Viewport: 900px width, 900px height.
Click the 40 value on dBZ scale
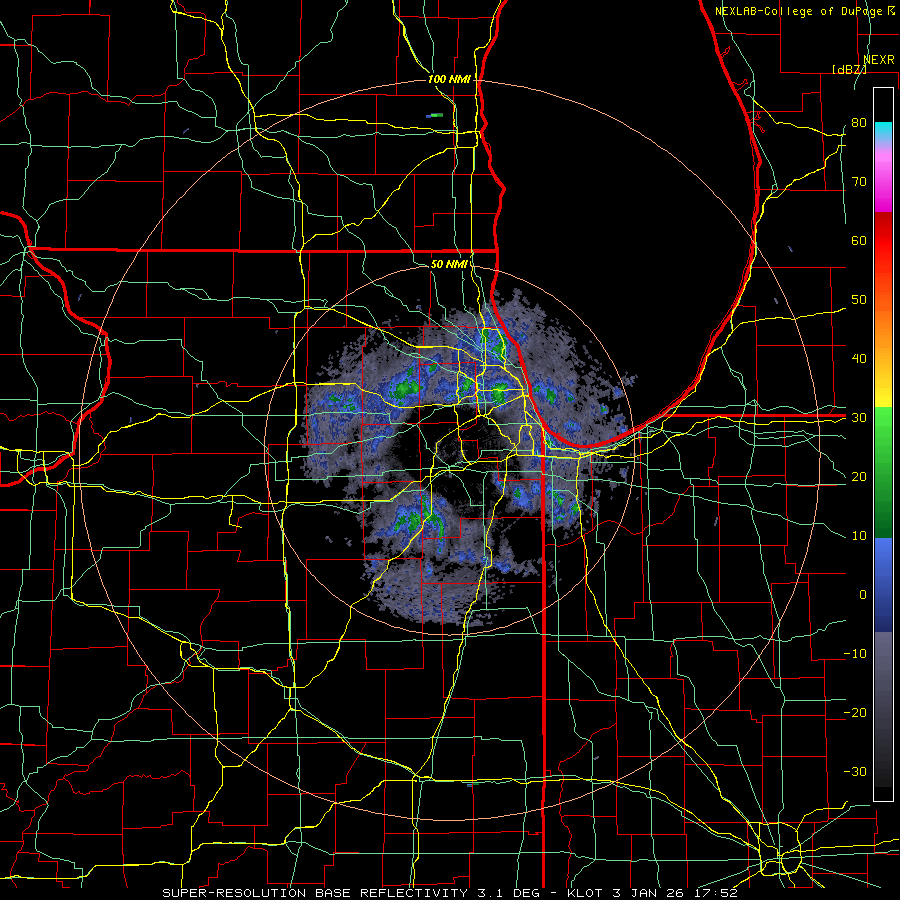pos(859,359)
